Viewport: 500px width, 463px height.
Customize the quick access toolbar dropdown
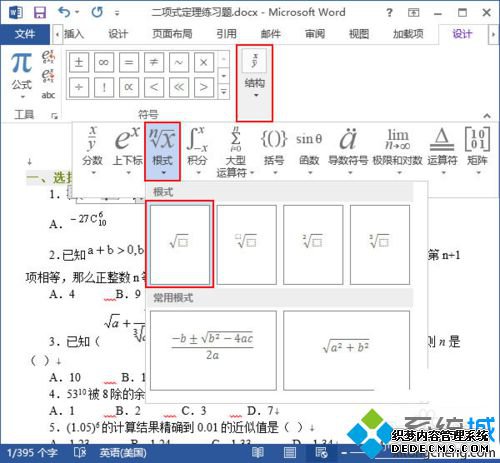117,13
